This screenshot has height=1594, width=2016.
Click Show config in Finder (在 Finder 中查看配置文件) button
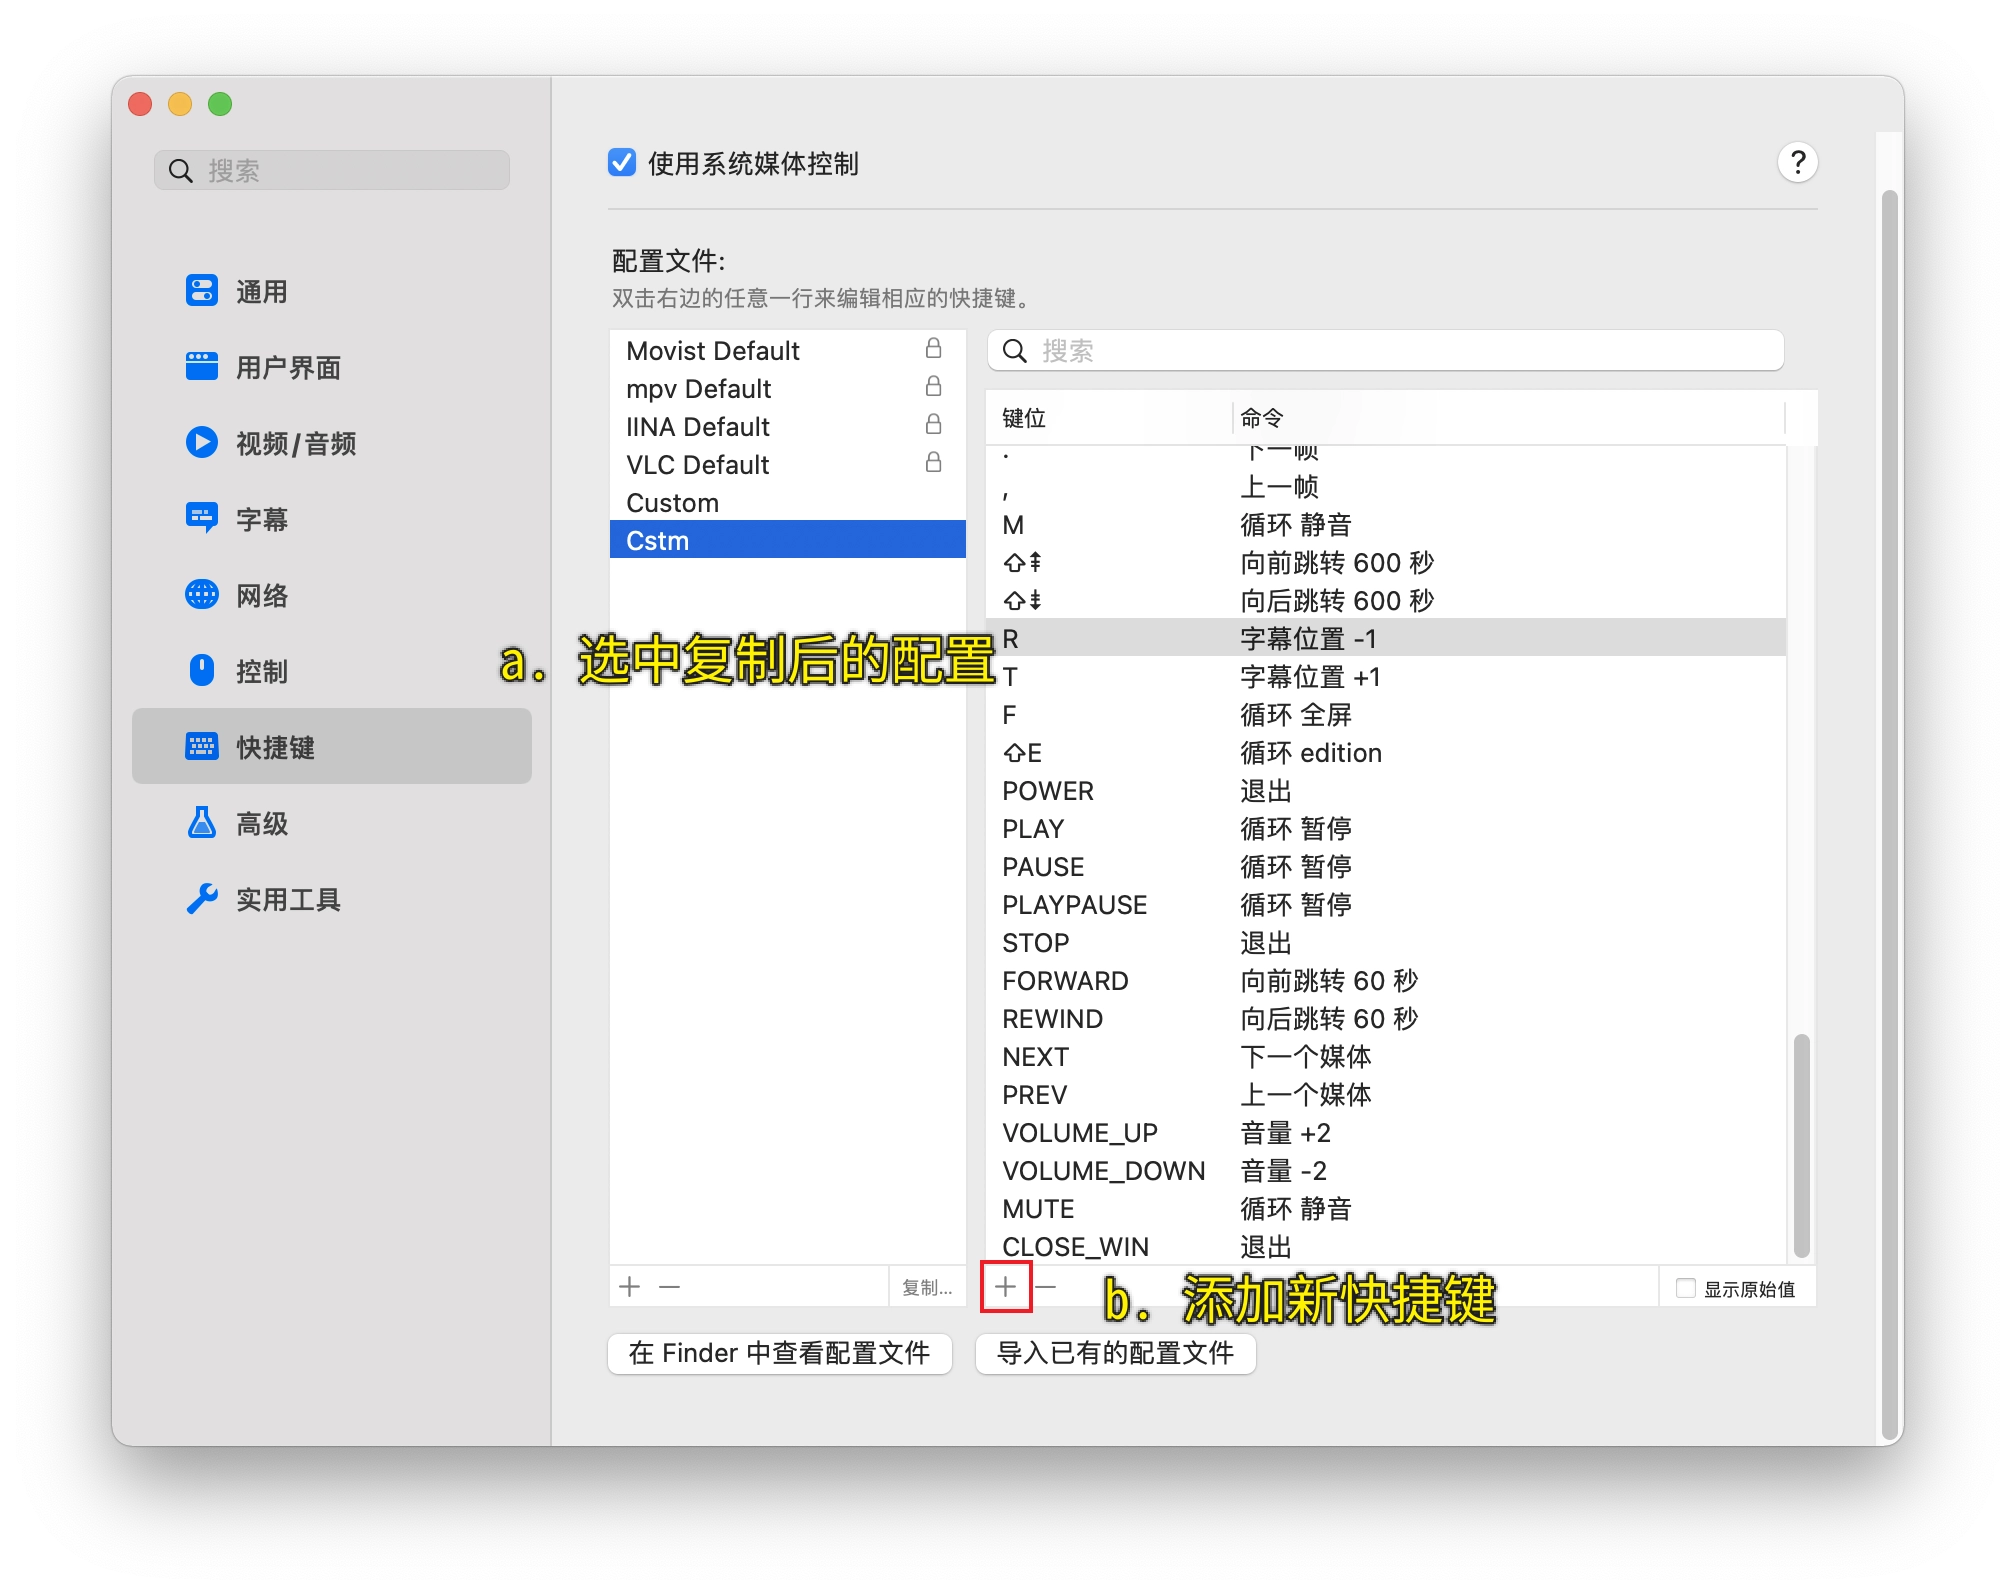click(779, 1354)
